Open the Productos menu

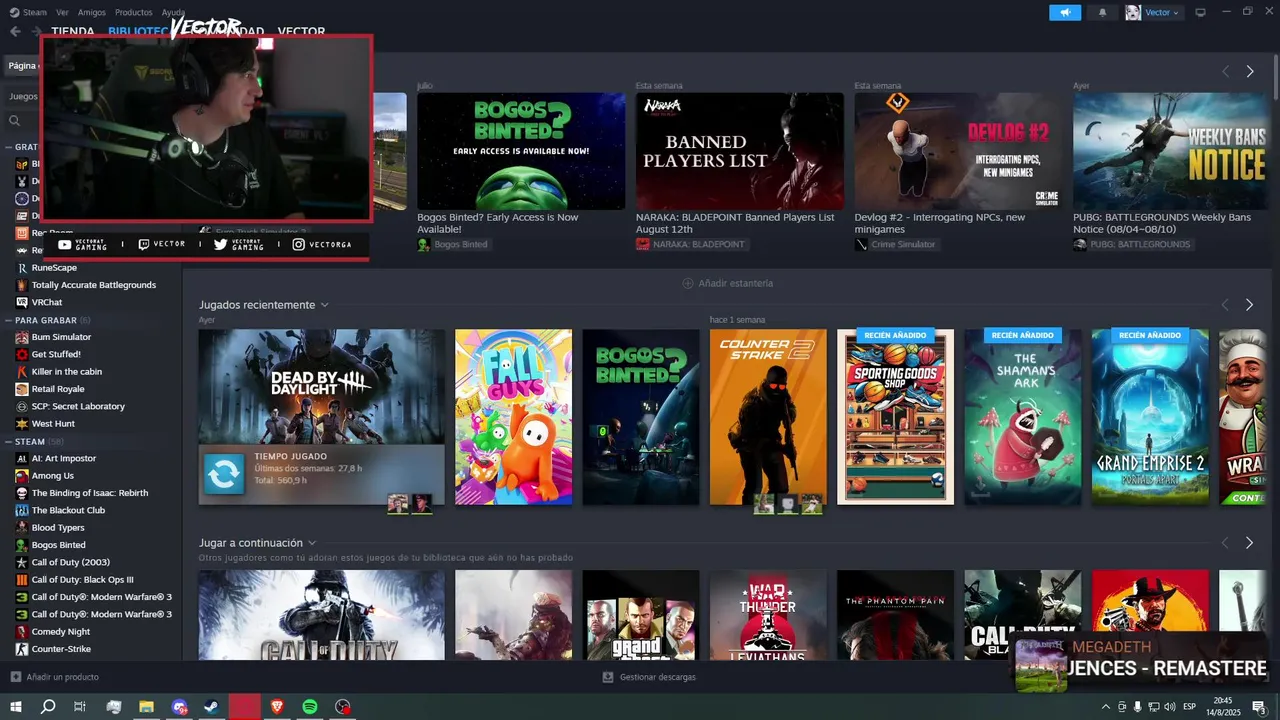click(133, 12)
